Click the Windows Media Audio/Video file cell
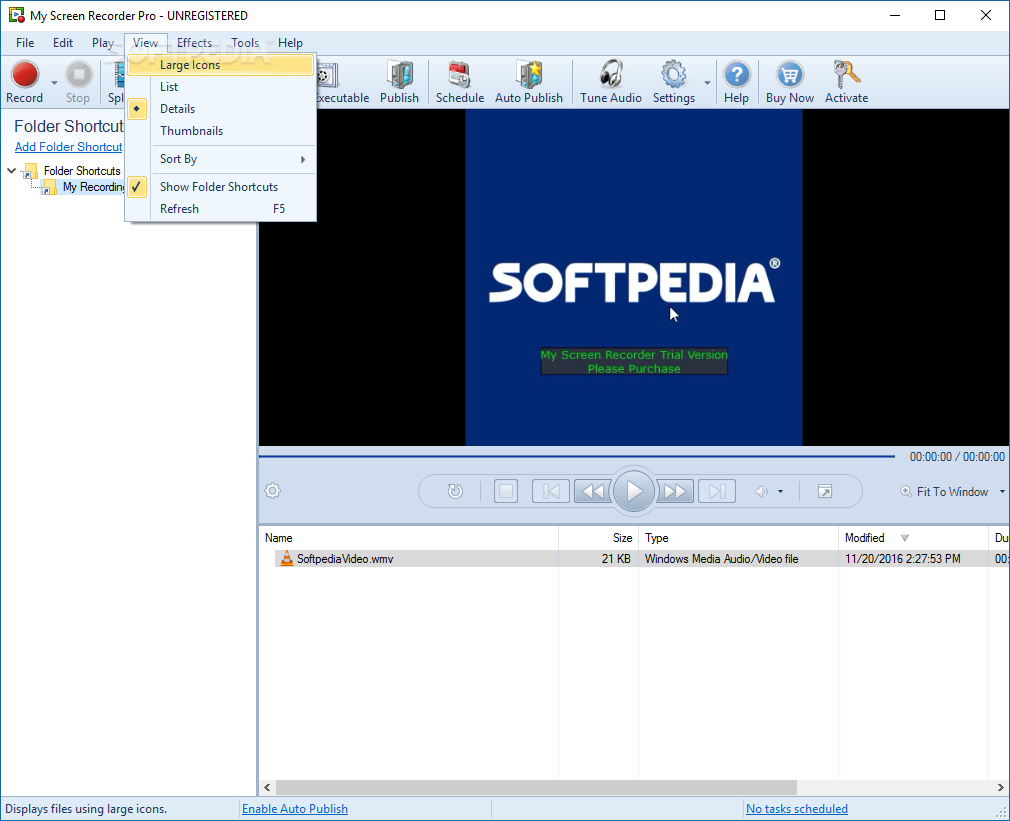 coord(721,559)
